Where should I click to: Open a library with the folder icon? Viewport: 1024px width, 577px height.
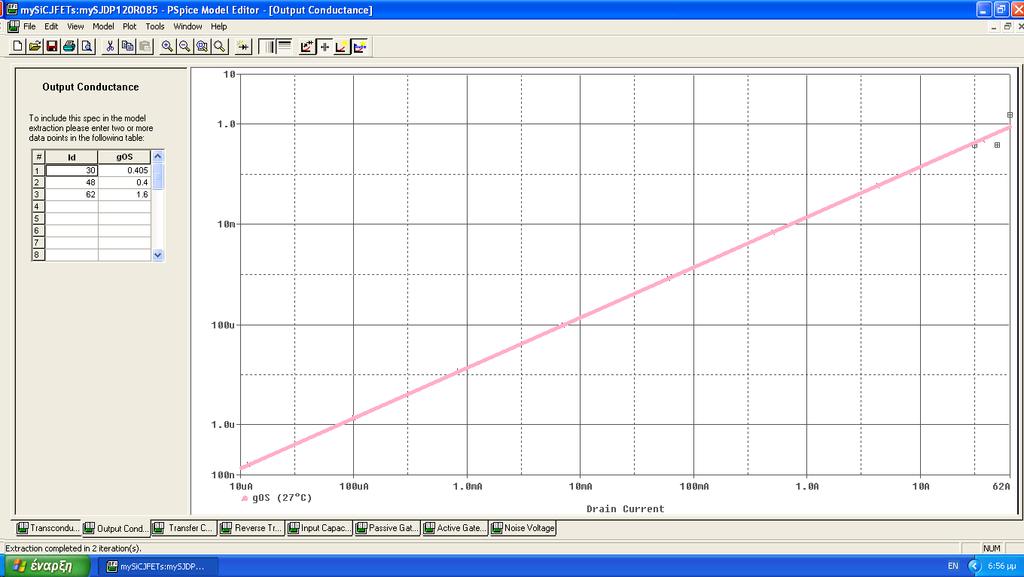(x=35, y=46)
